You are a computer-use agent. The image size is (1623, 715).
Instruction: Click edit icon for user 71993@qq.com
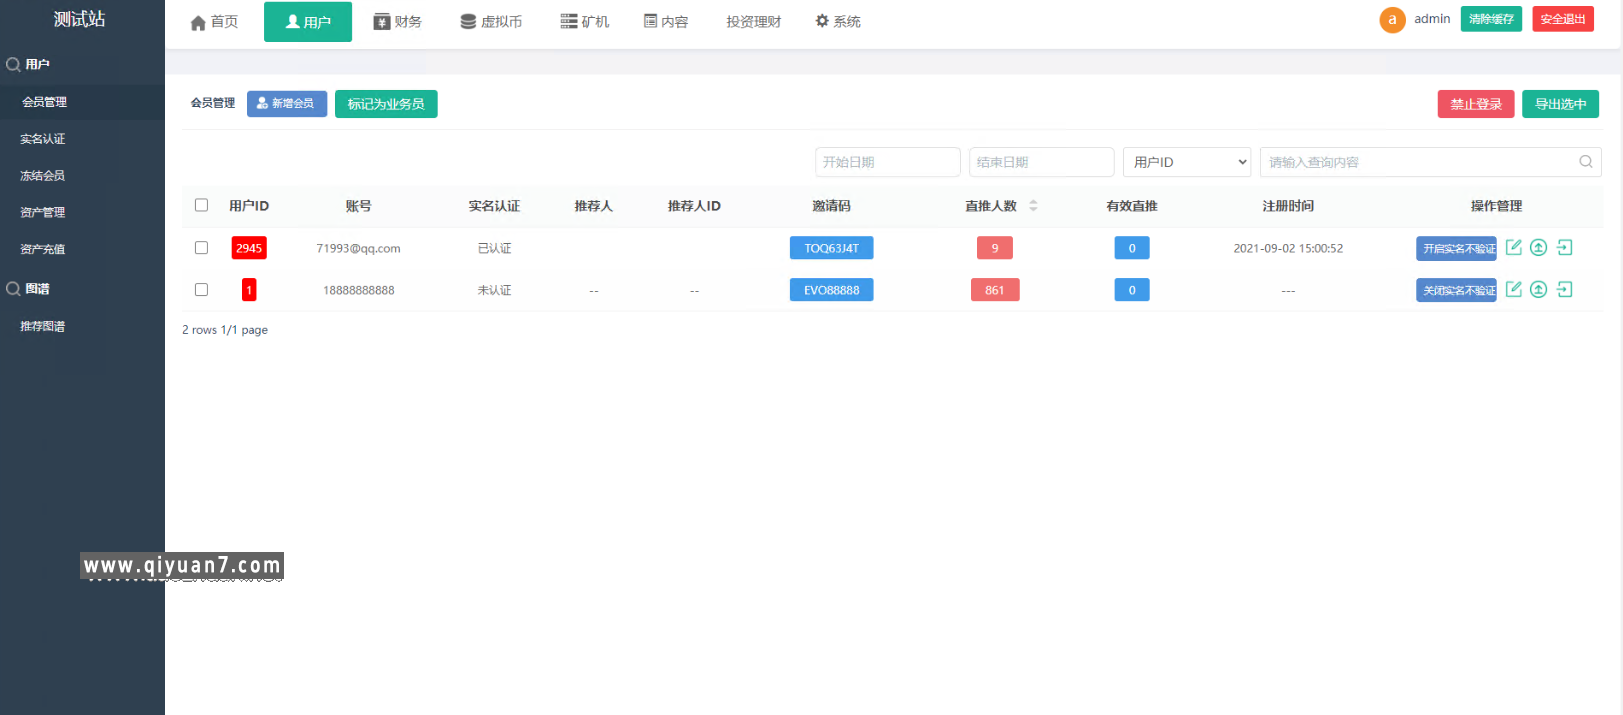click(1513, 247)
